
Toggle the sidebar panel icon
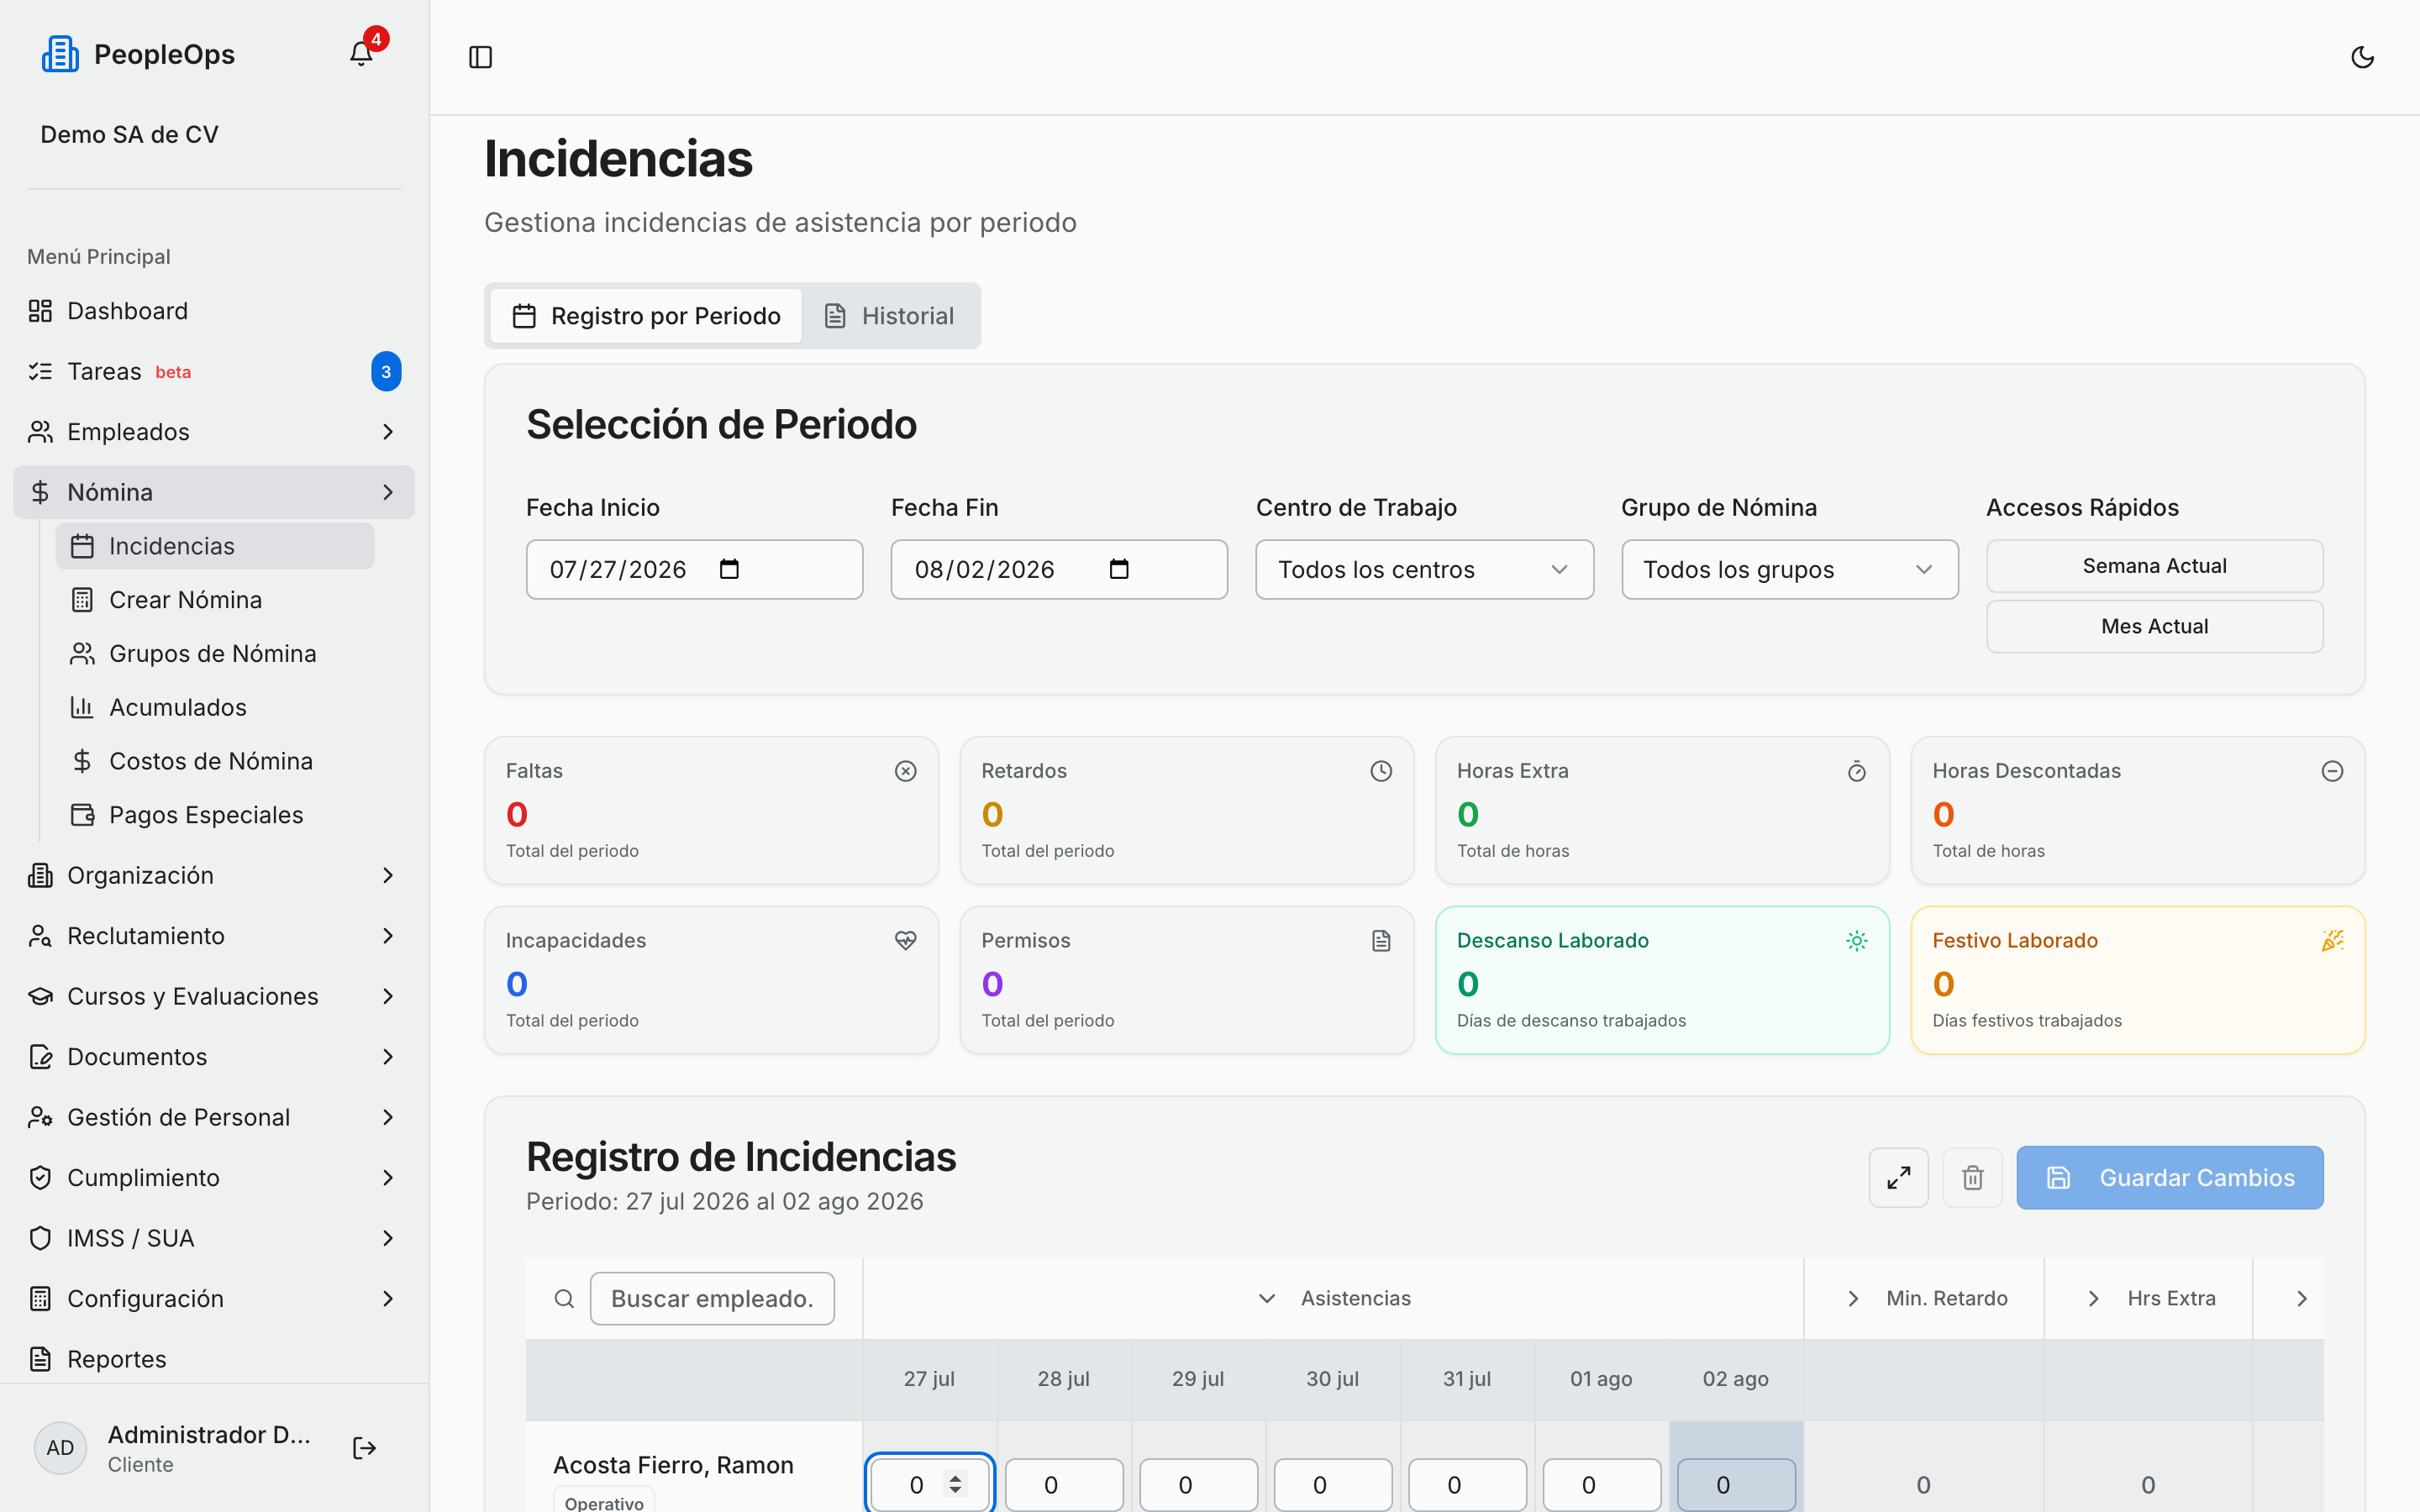pos(480,57)
